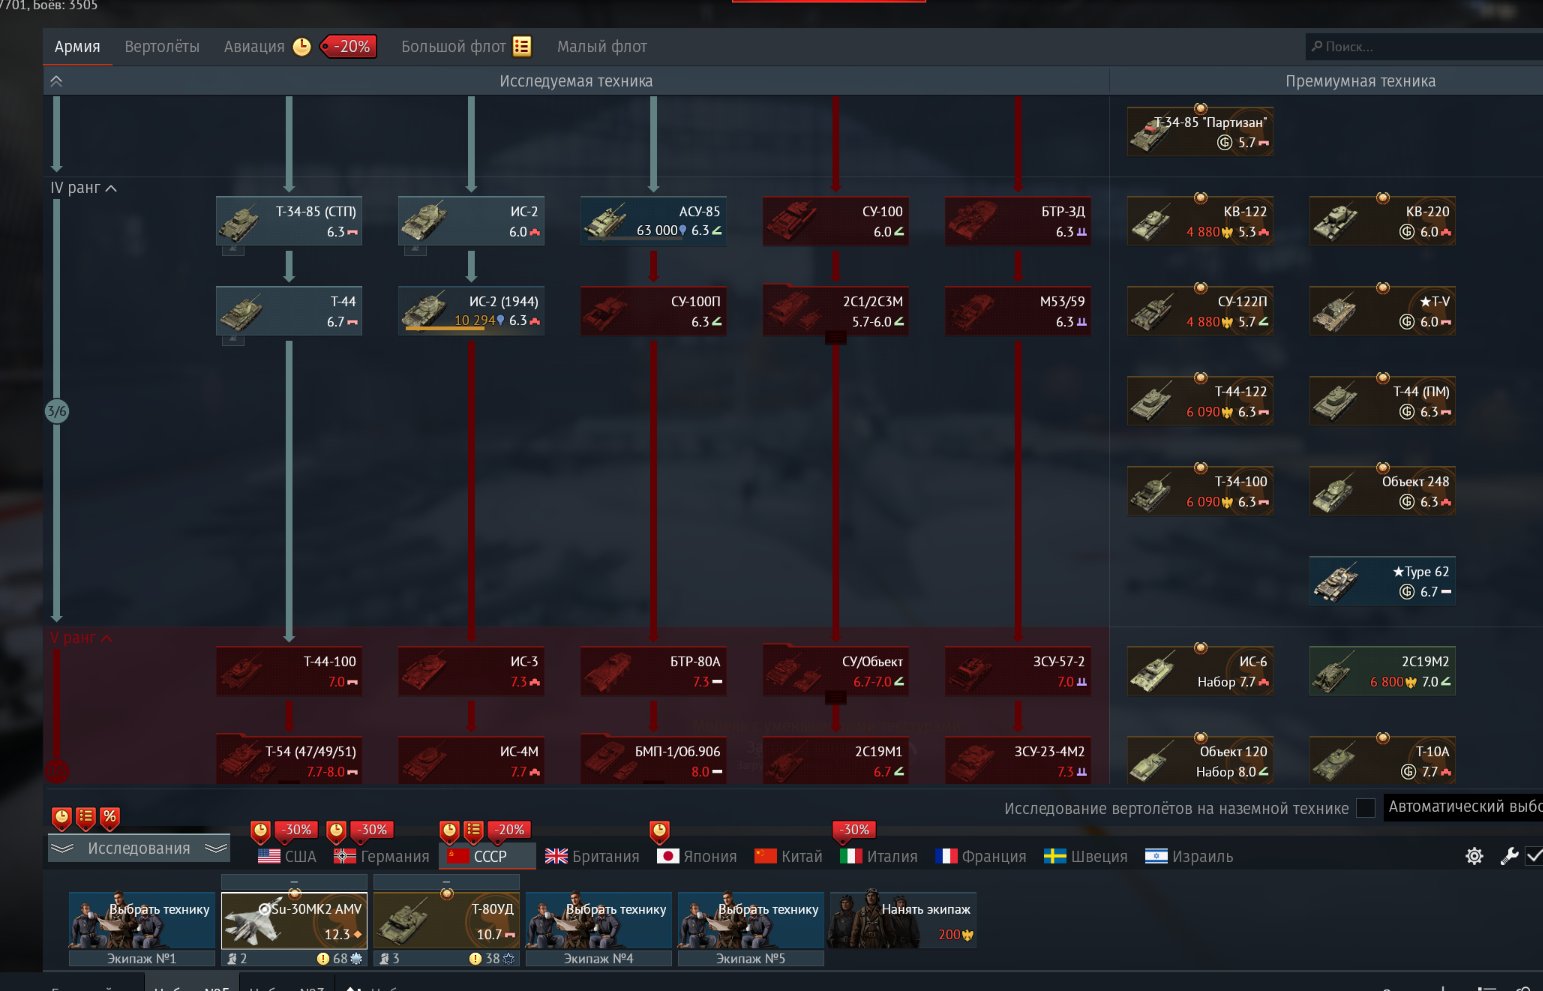Switch to the Большой флот tab

[x=453, y=47]
